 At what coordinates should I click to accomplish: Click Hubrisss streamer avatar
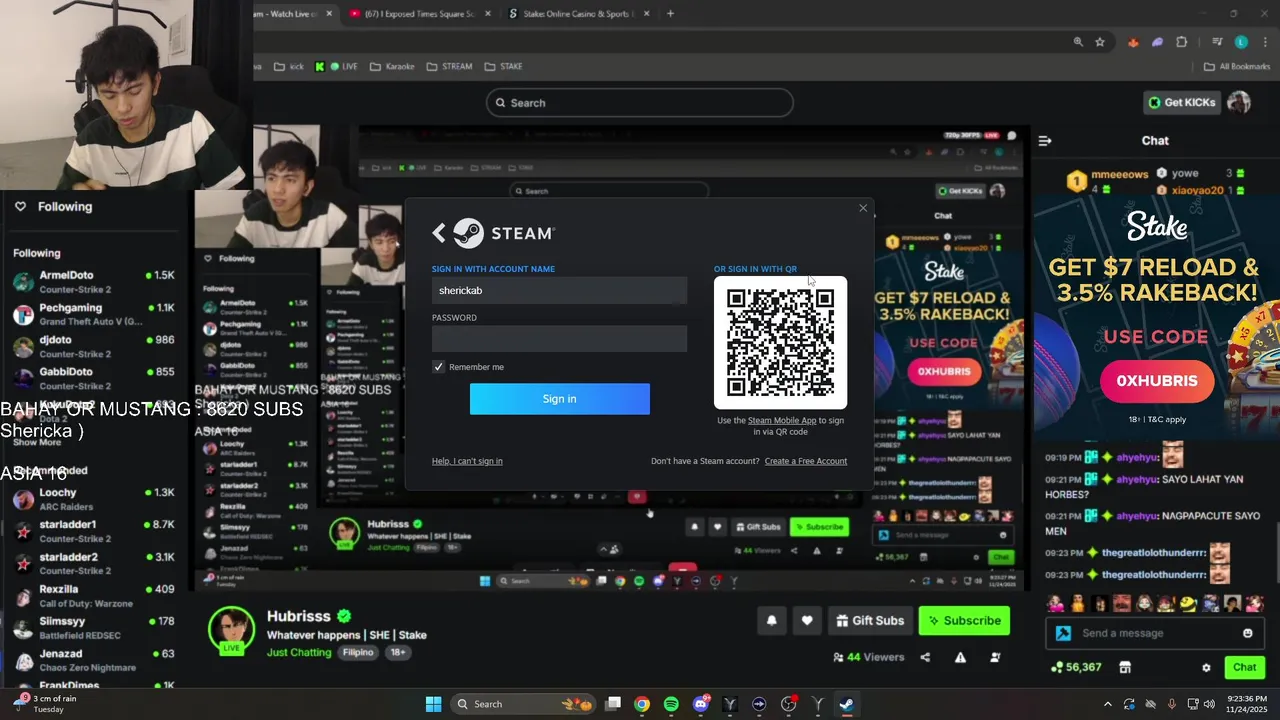pyautogui.click(x=231, y=630)
